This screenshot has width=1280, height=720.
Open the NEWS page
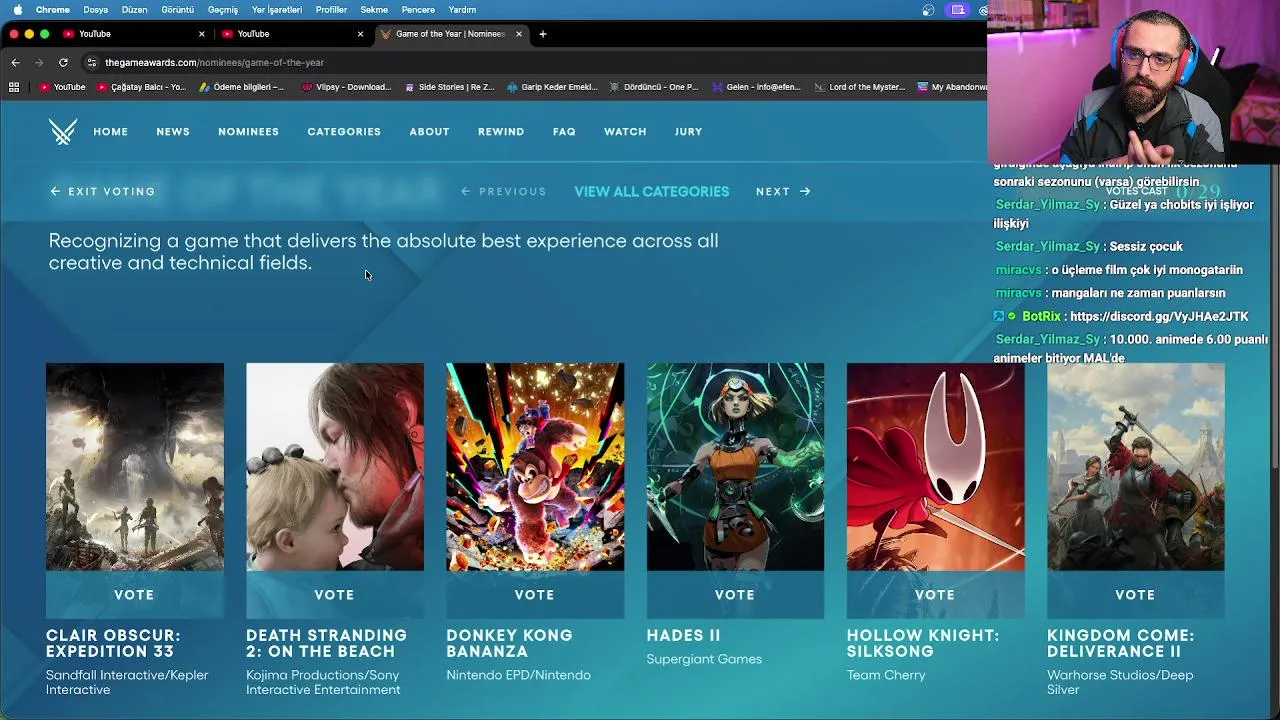[x=173, y=131]
